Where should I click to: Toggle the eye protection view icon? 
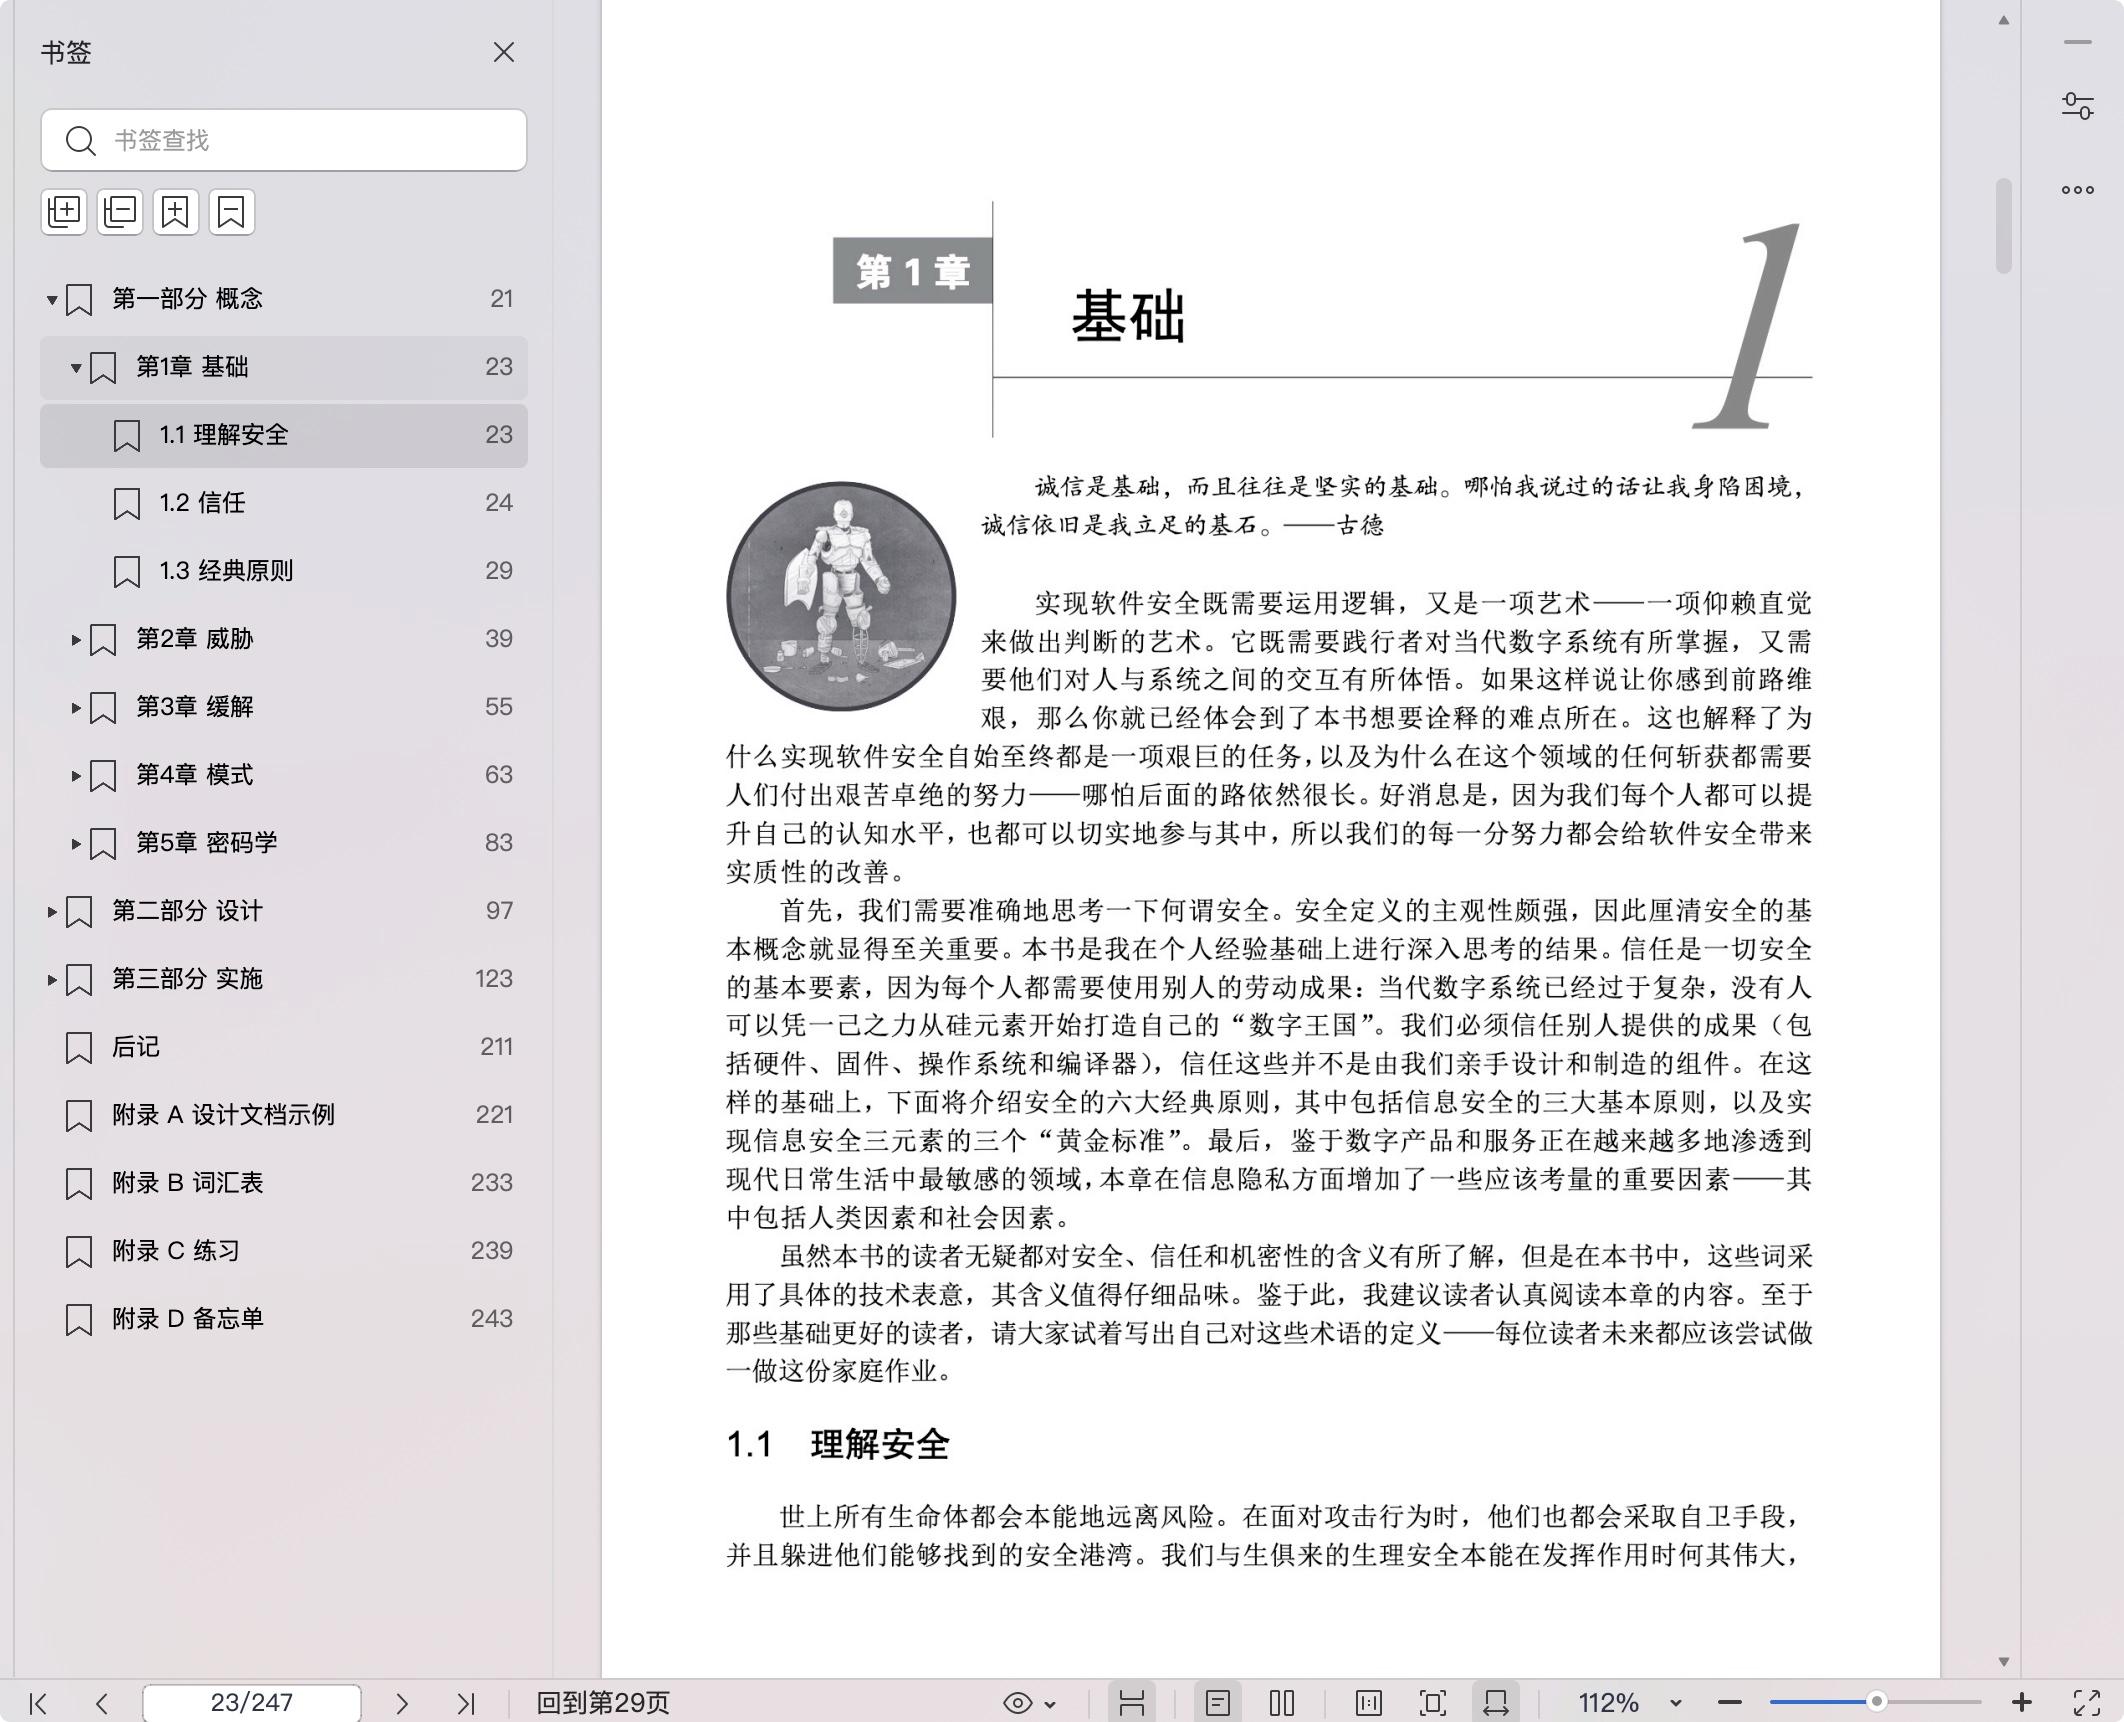[x=1017, y=1703]
